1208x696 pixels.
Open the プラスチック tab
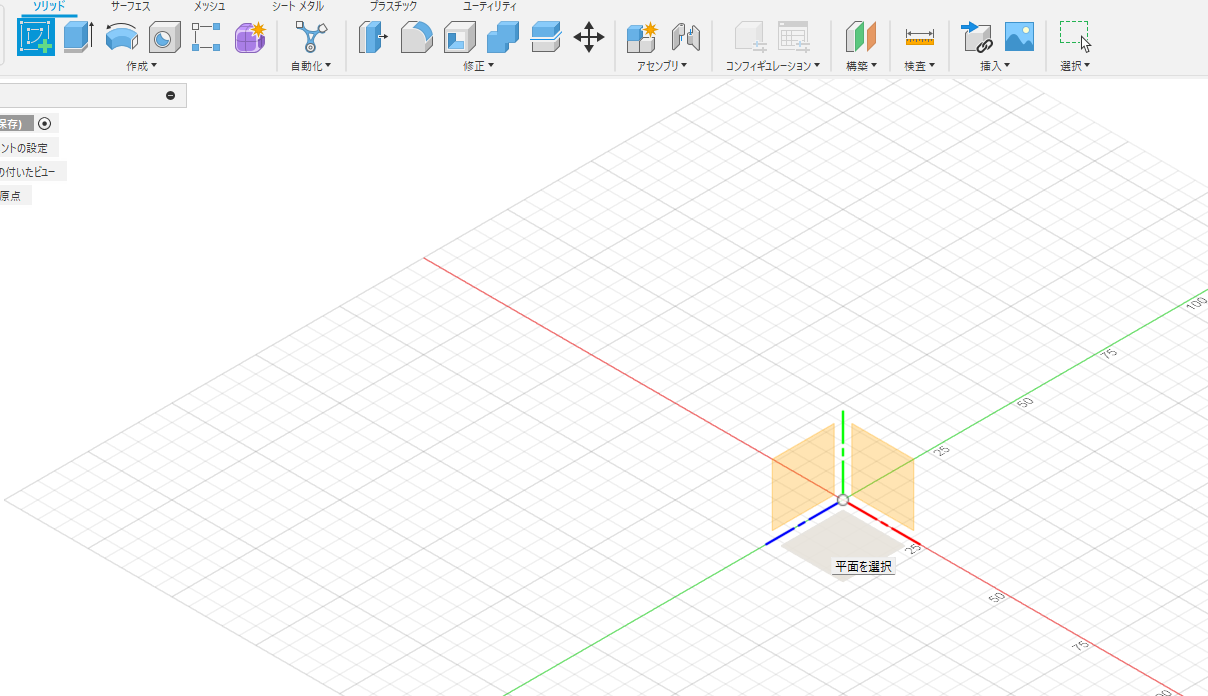(x=393, y=7)
